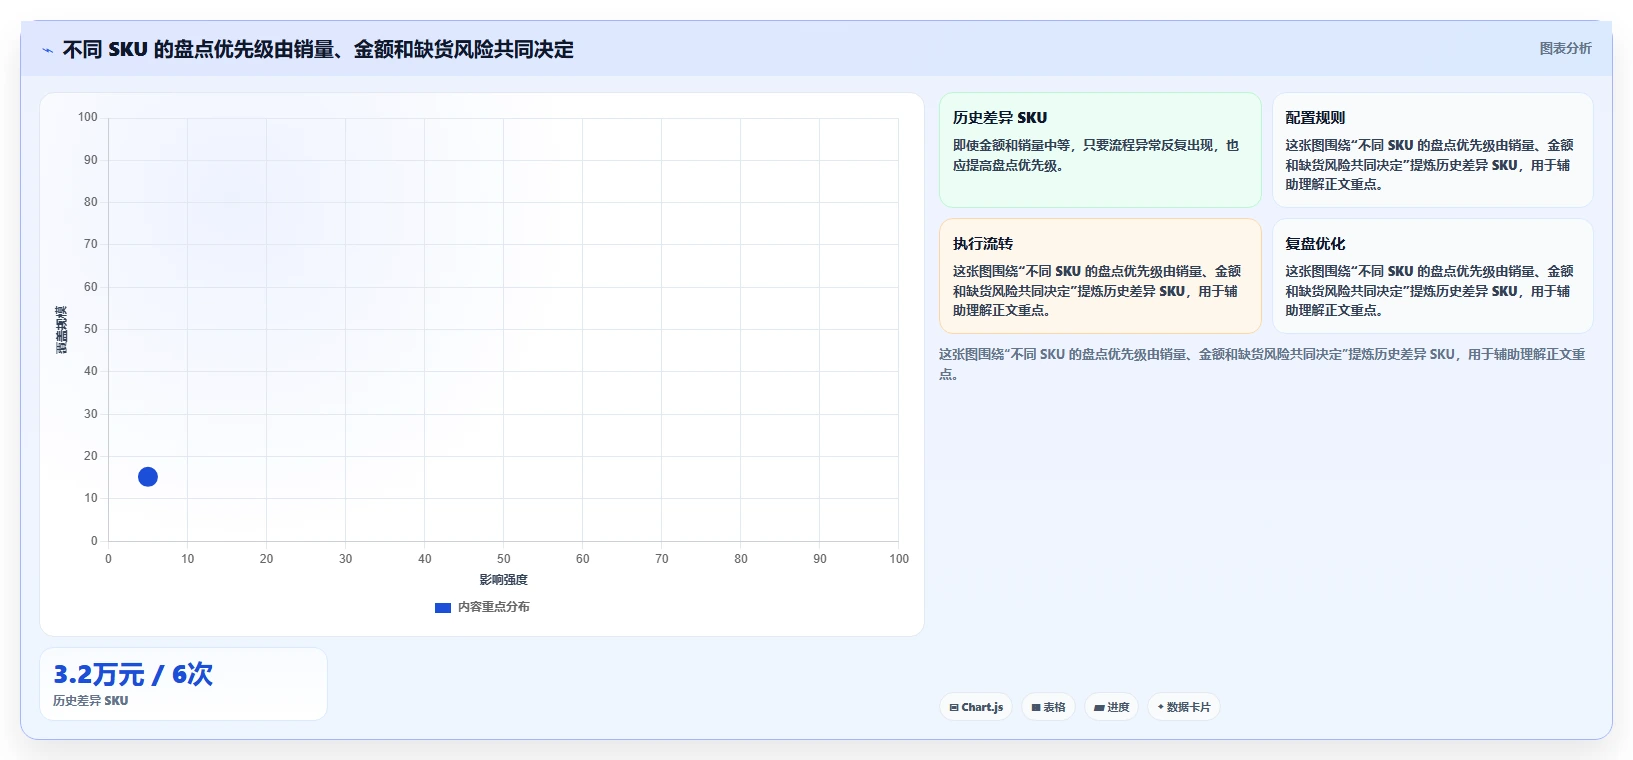
Task: Open the 历史差异 SKU card
Action: tap(1100, 150)
